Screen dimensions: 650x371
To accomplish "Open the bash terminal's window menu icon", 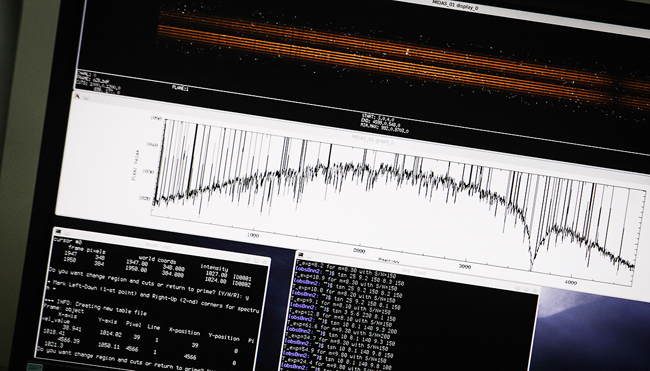I will pos(301,255).
